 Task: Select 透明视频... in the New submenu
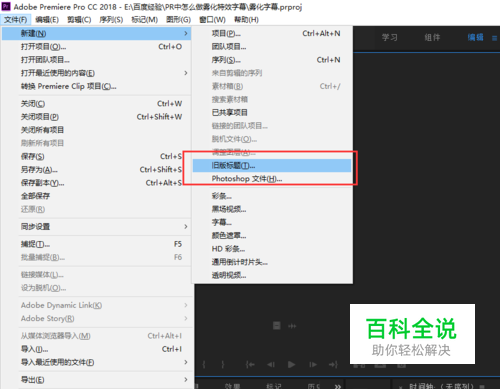(x=272, y=275)
